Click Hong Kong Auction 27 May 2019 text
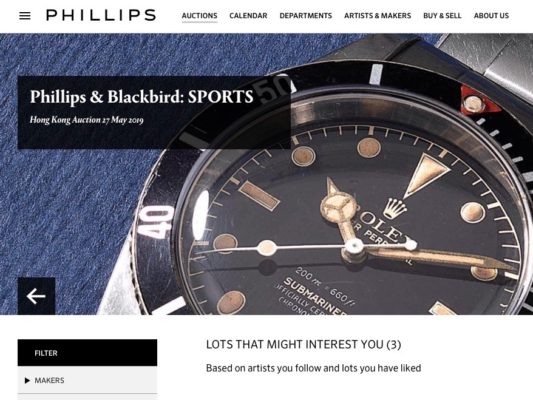The height and width of the screenshot is (400, 533). click(86, 120)
